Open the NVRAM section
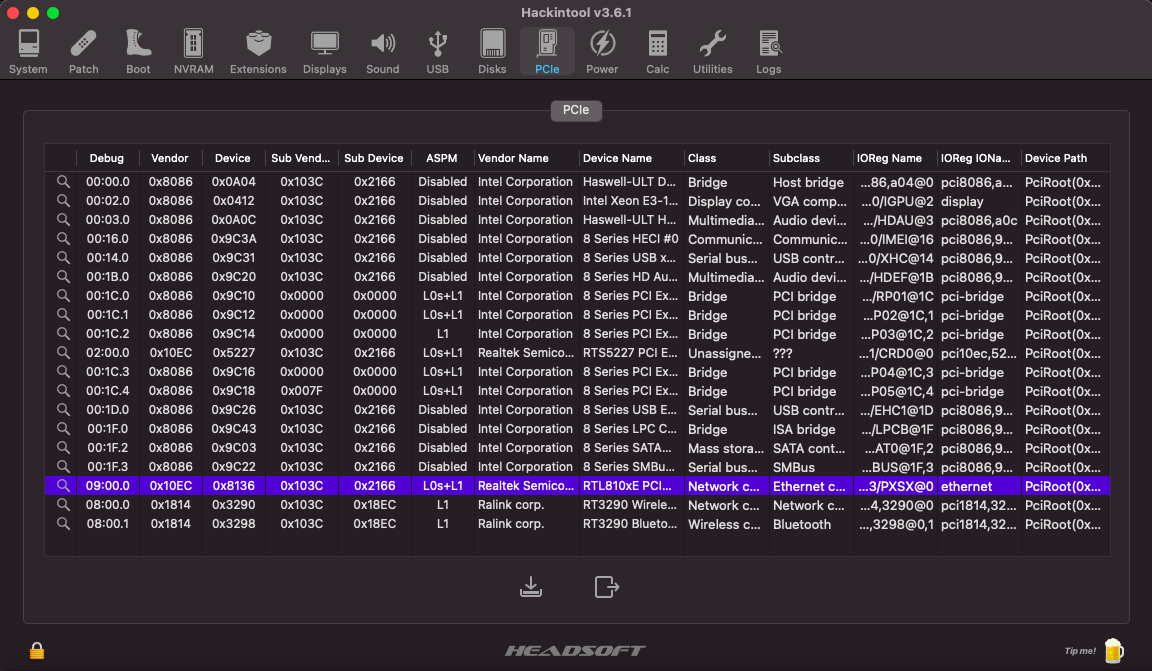 coord(193,52)
